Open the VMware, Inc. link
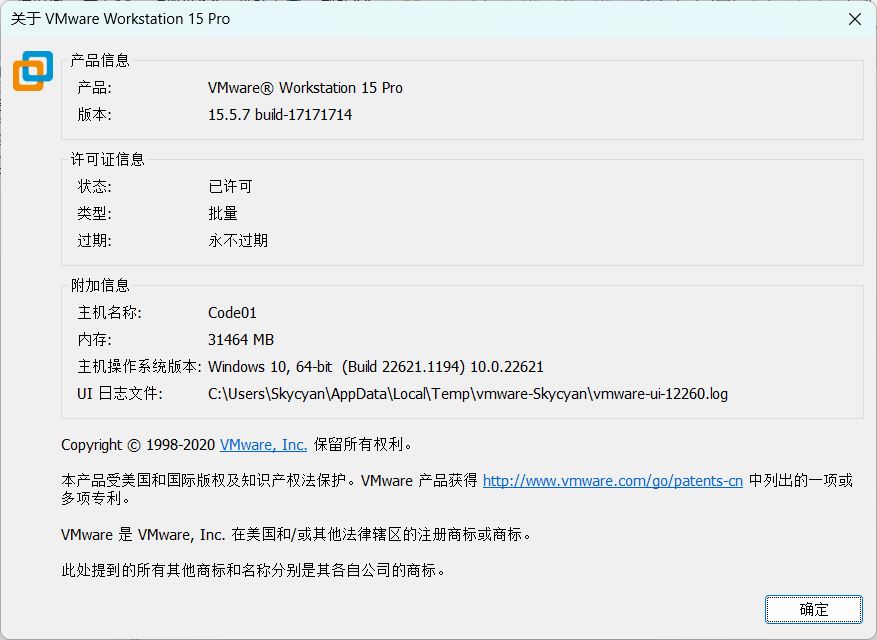 [263, 445]
